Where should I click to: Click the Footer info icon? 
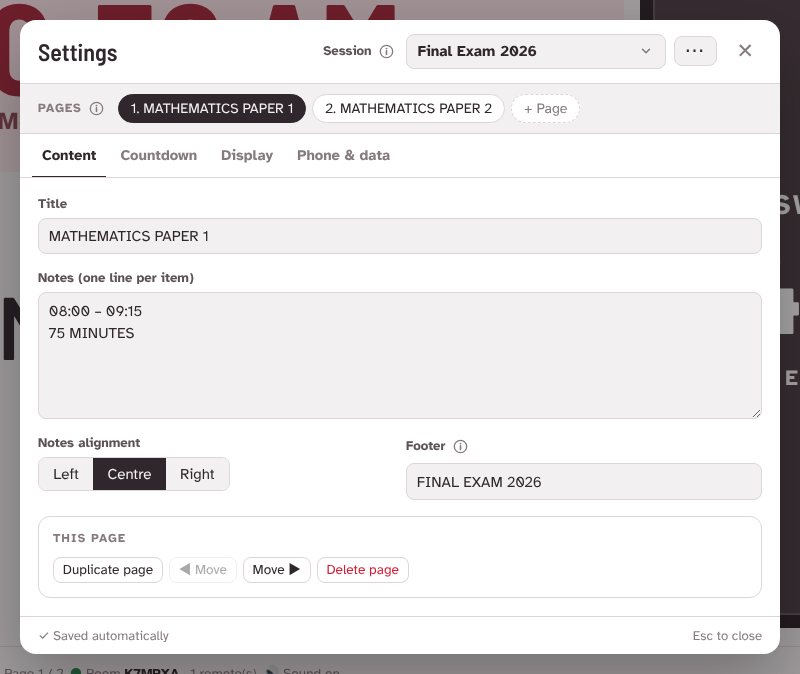click(460, 446)
